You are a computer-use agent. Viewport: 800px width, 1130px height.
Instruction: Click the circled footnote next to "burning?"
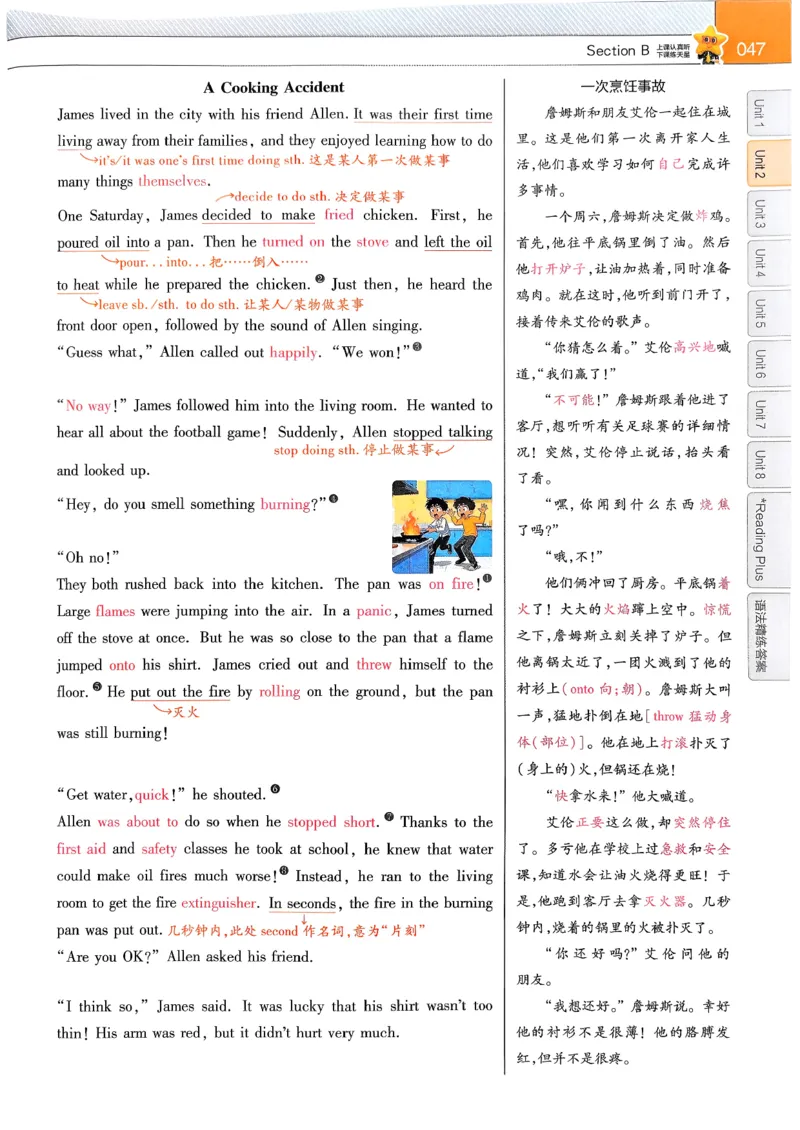[332, 498]
